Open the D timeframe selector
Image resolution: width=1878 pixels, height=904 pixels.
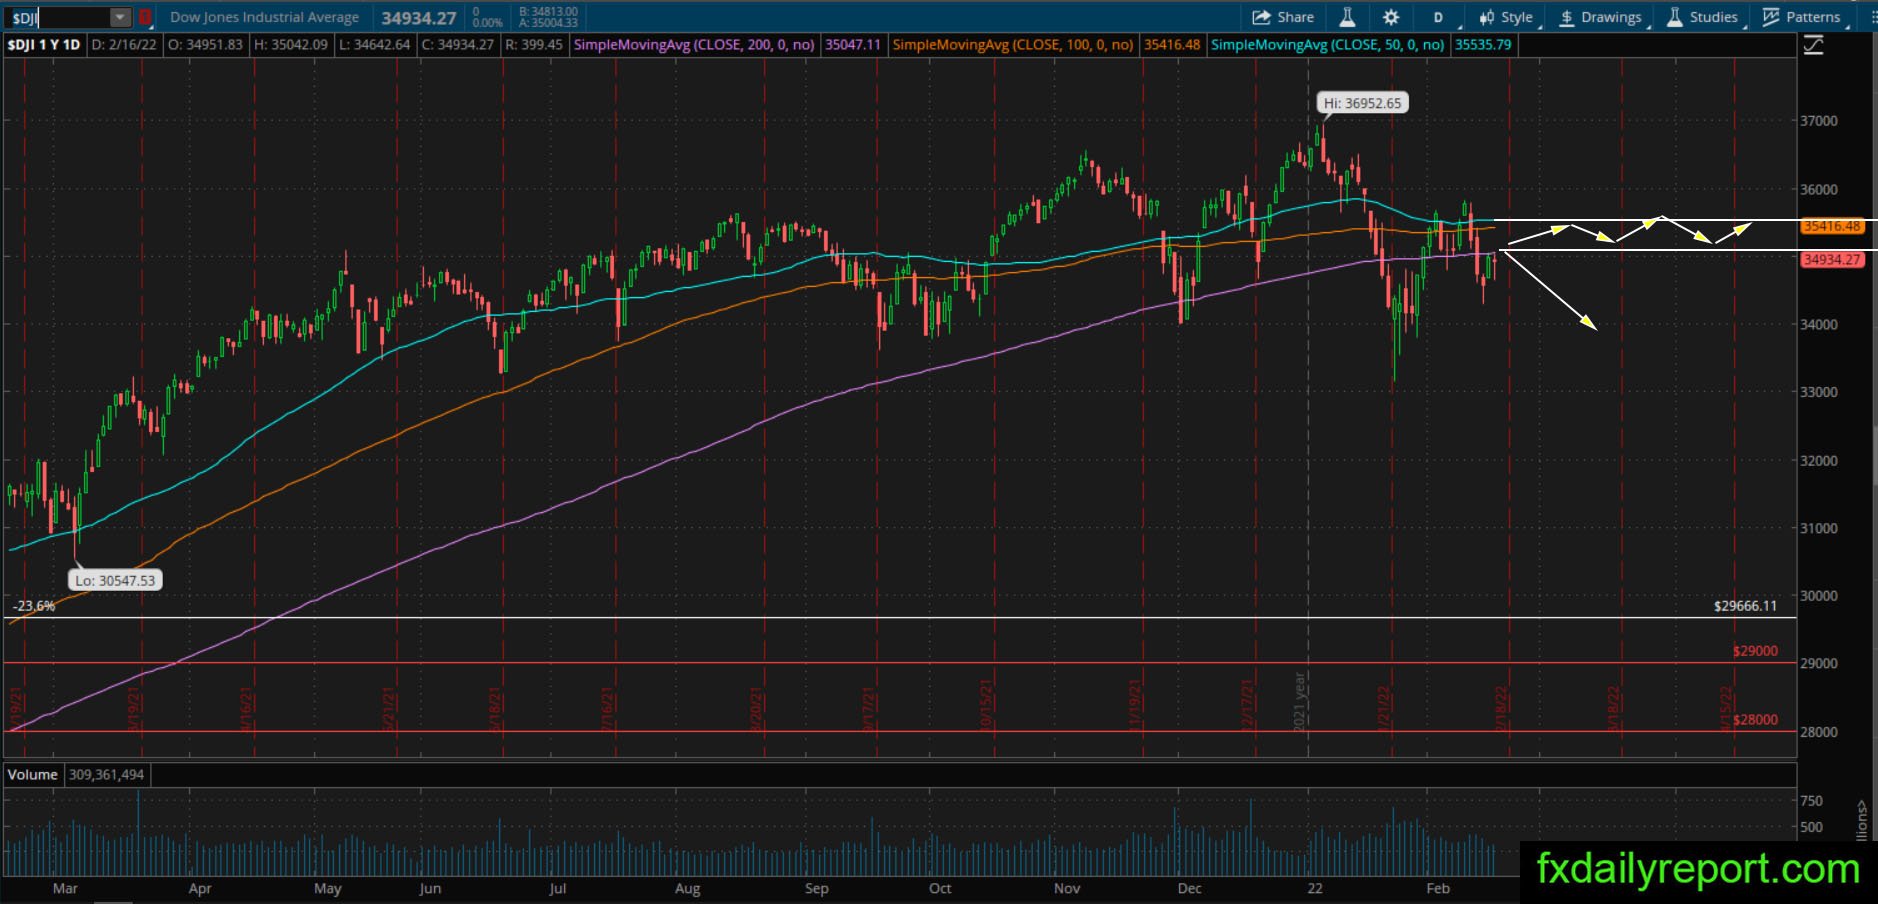[x=1439, y=17]
